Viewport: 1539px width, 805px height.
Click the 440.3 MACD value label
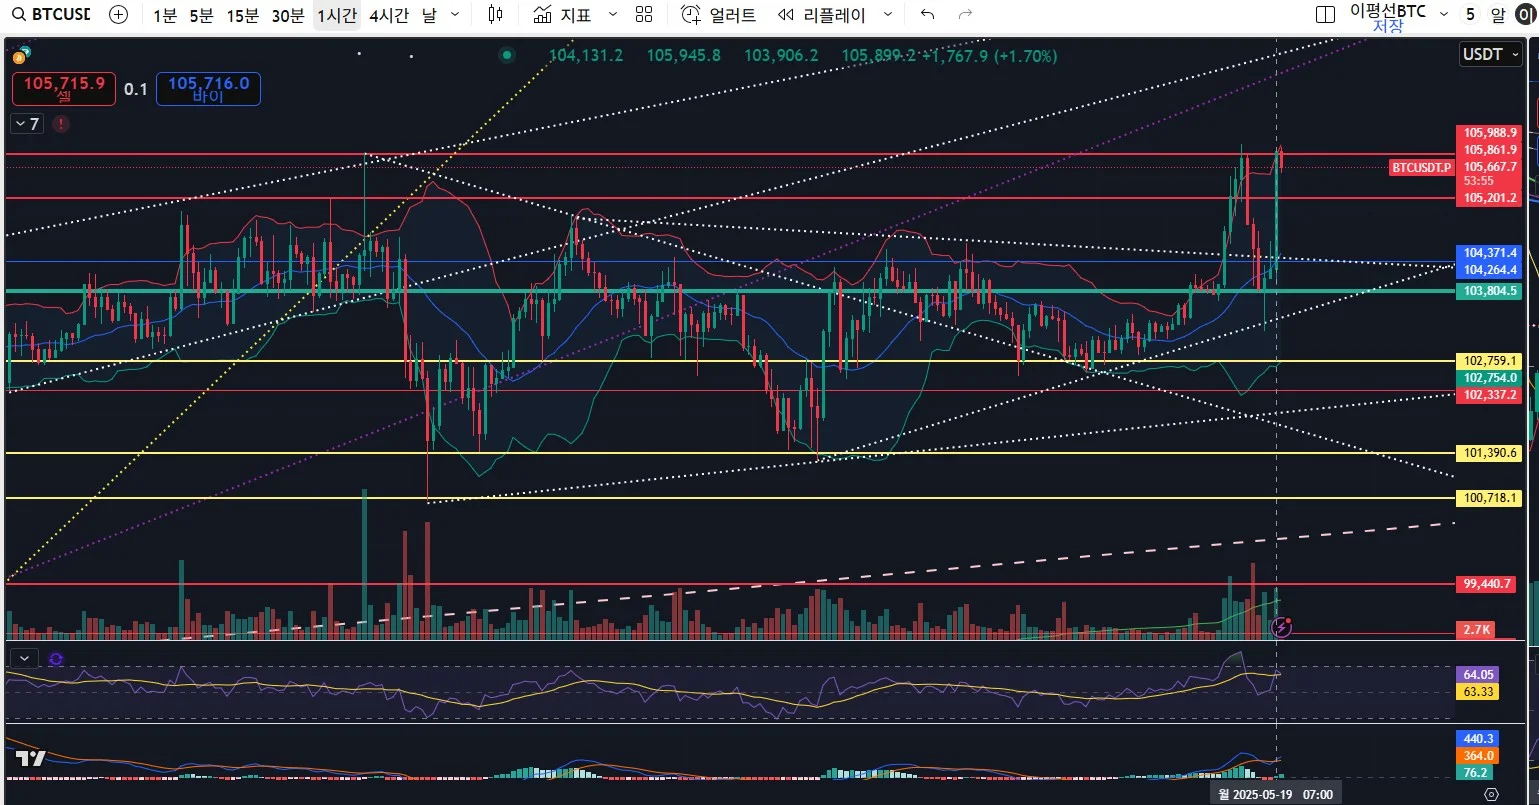click(1478, 738)
